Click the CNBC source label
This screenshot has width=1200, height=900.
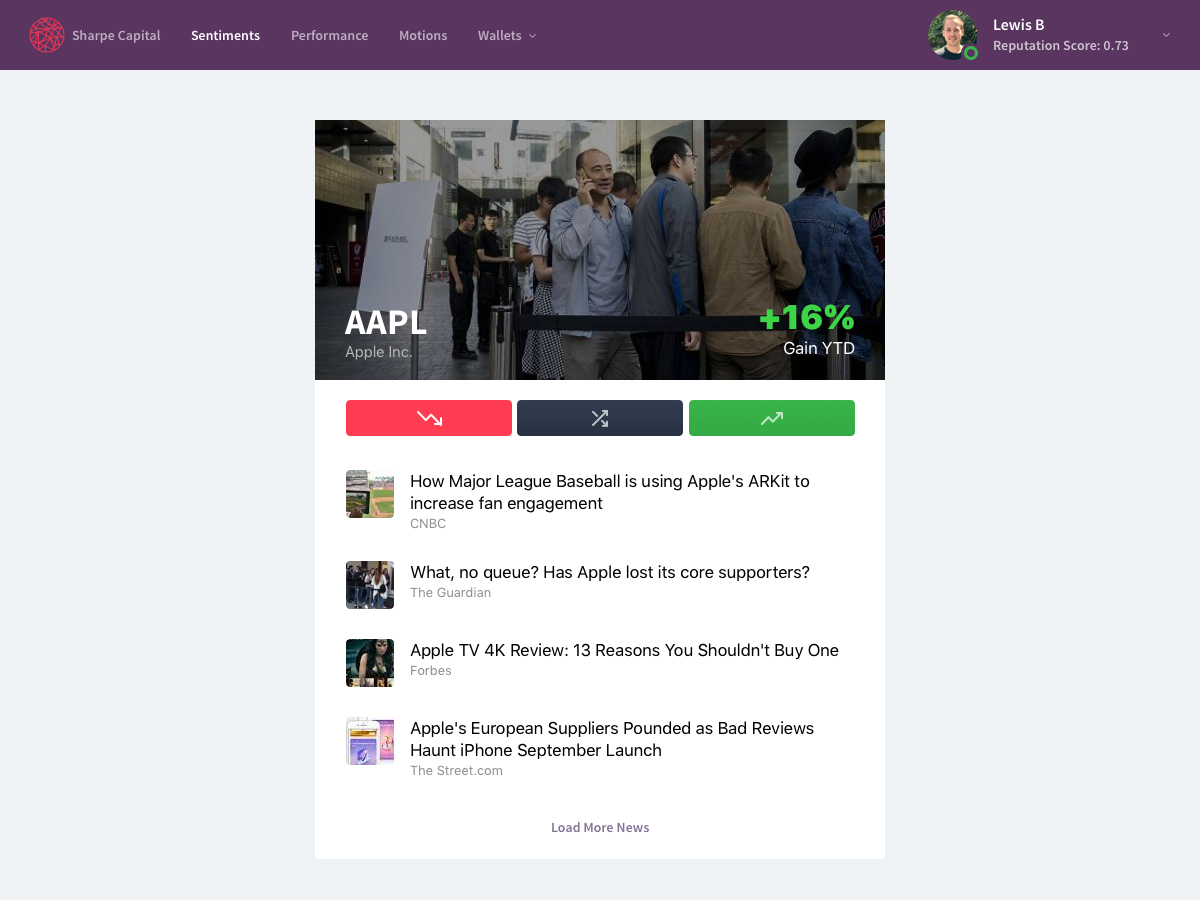[x=428, y=523]
